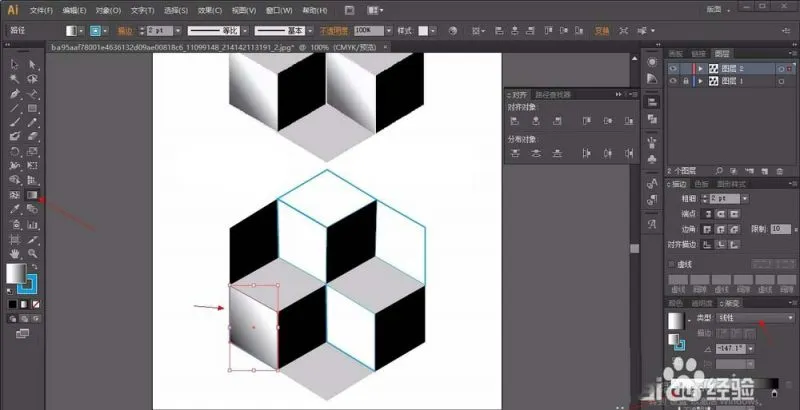Select the Direct Selection tool (white arrow)
Viewport: 800px width, 410px height.
[32, 64]
